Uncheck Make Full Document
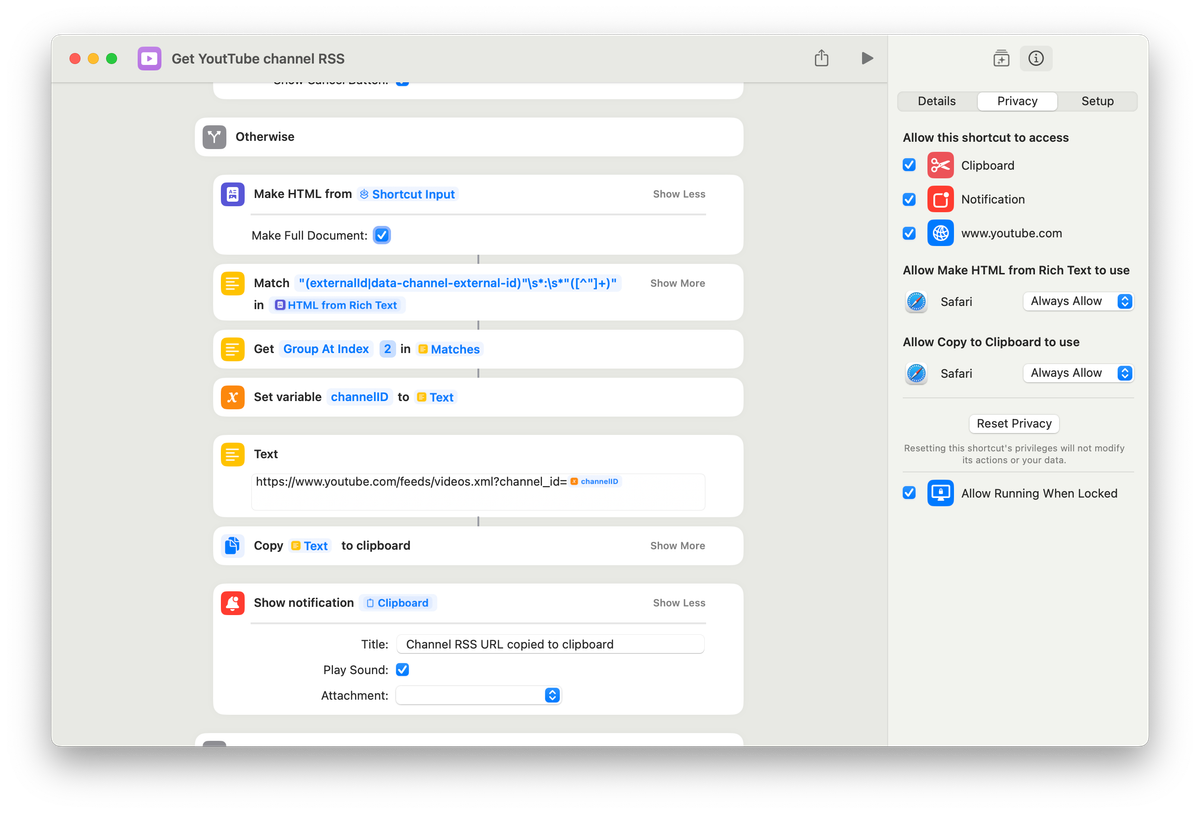The image size is (1200, 814). click(382, 235)
